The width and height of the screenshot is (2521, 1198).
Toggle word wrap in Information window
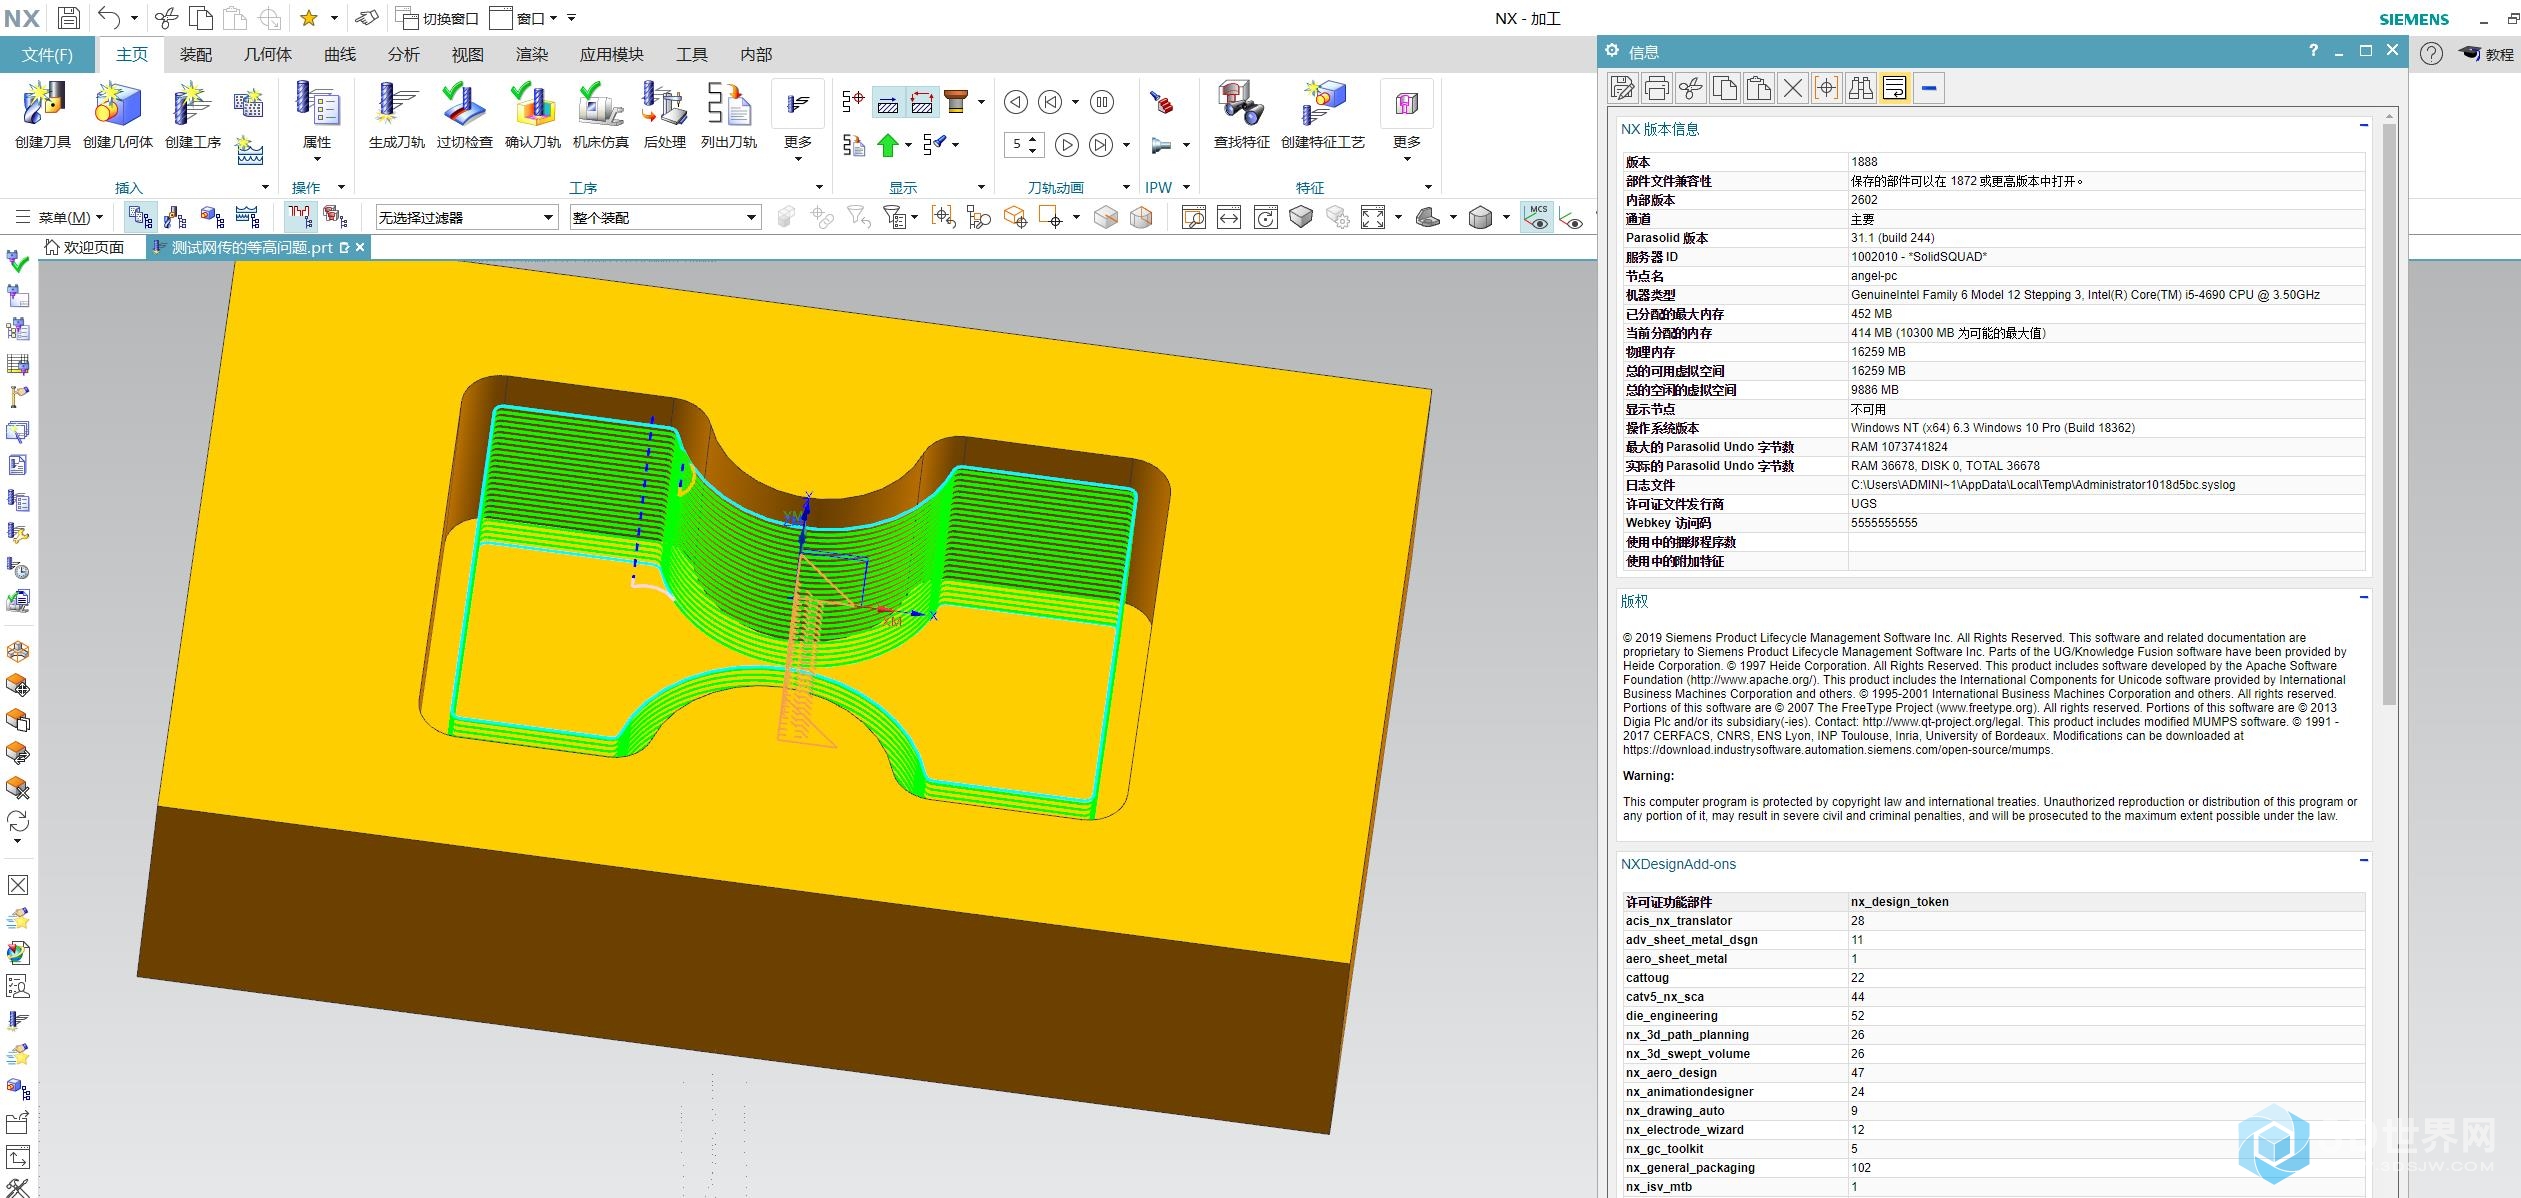click(x=1895, y=88)
